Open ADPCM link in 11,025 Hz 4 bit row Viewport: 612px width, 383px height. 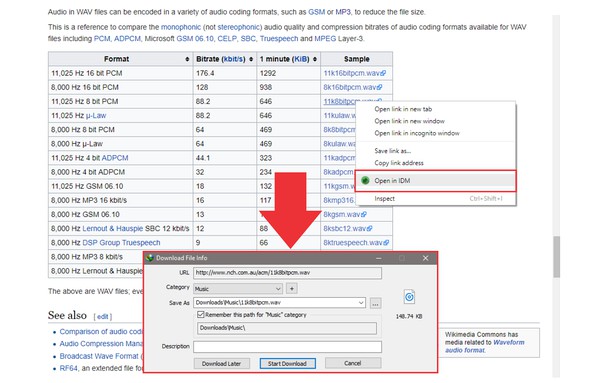coord(115,158)
